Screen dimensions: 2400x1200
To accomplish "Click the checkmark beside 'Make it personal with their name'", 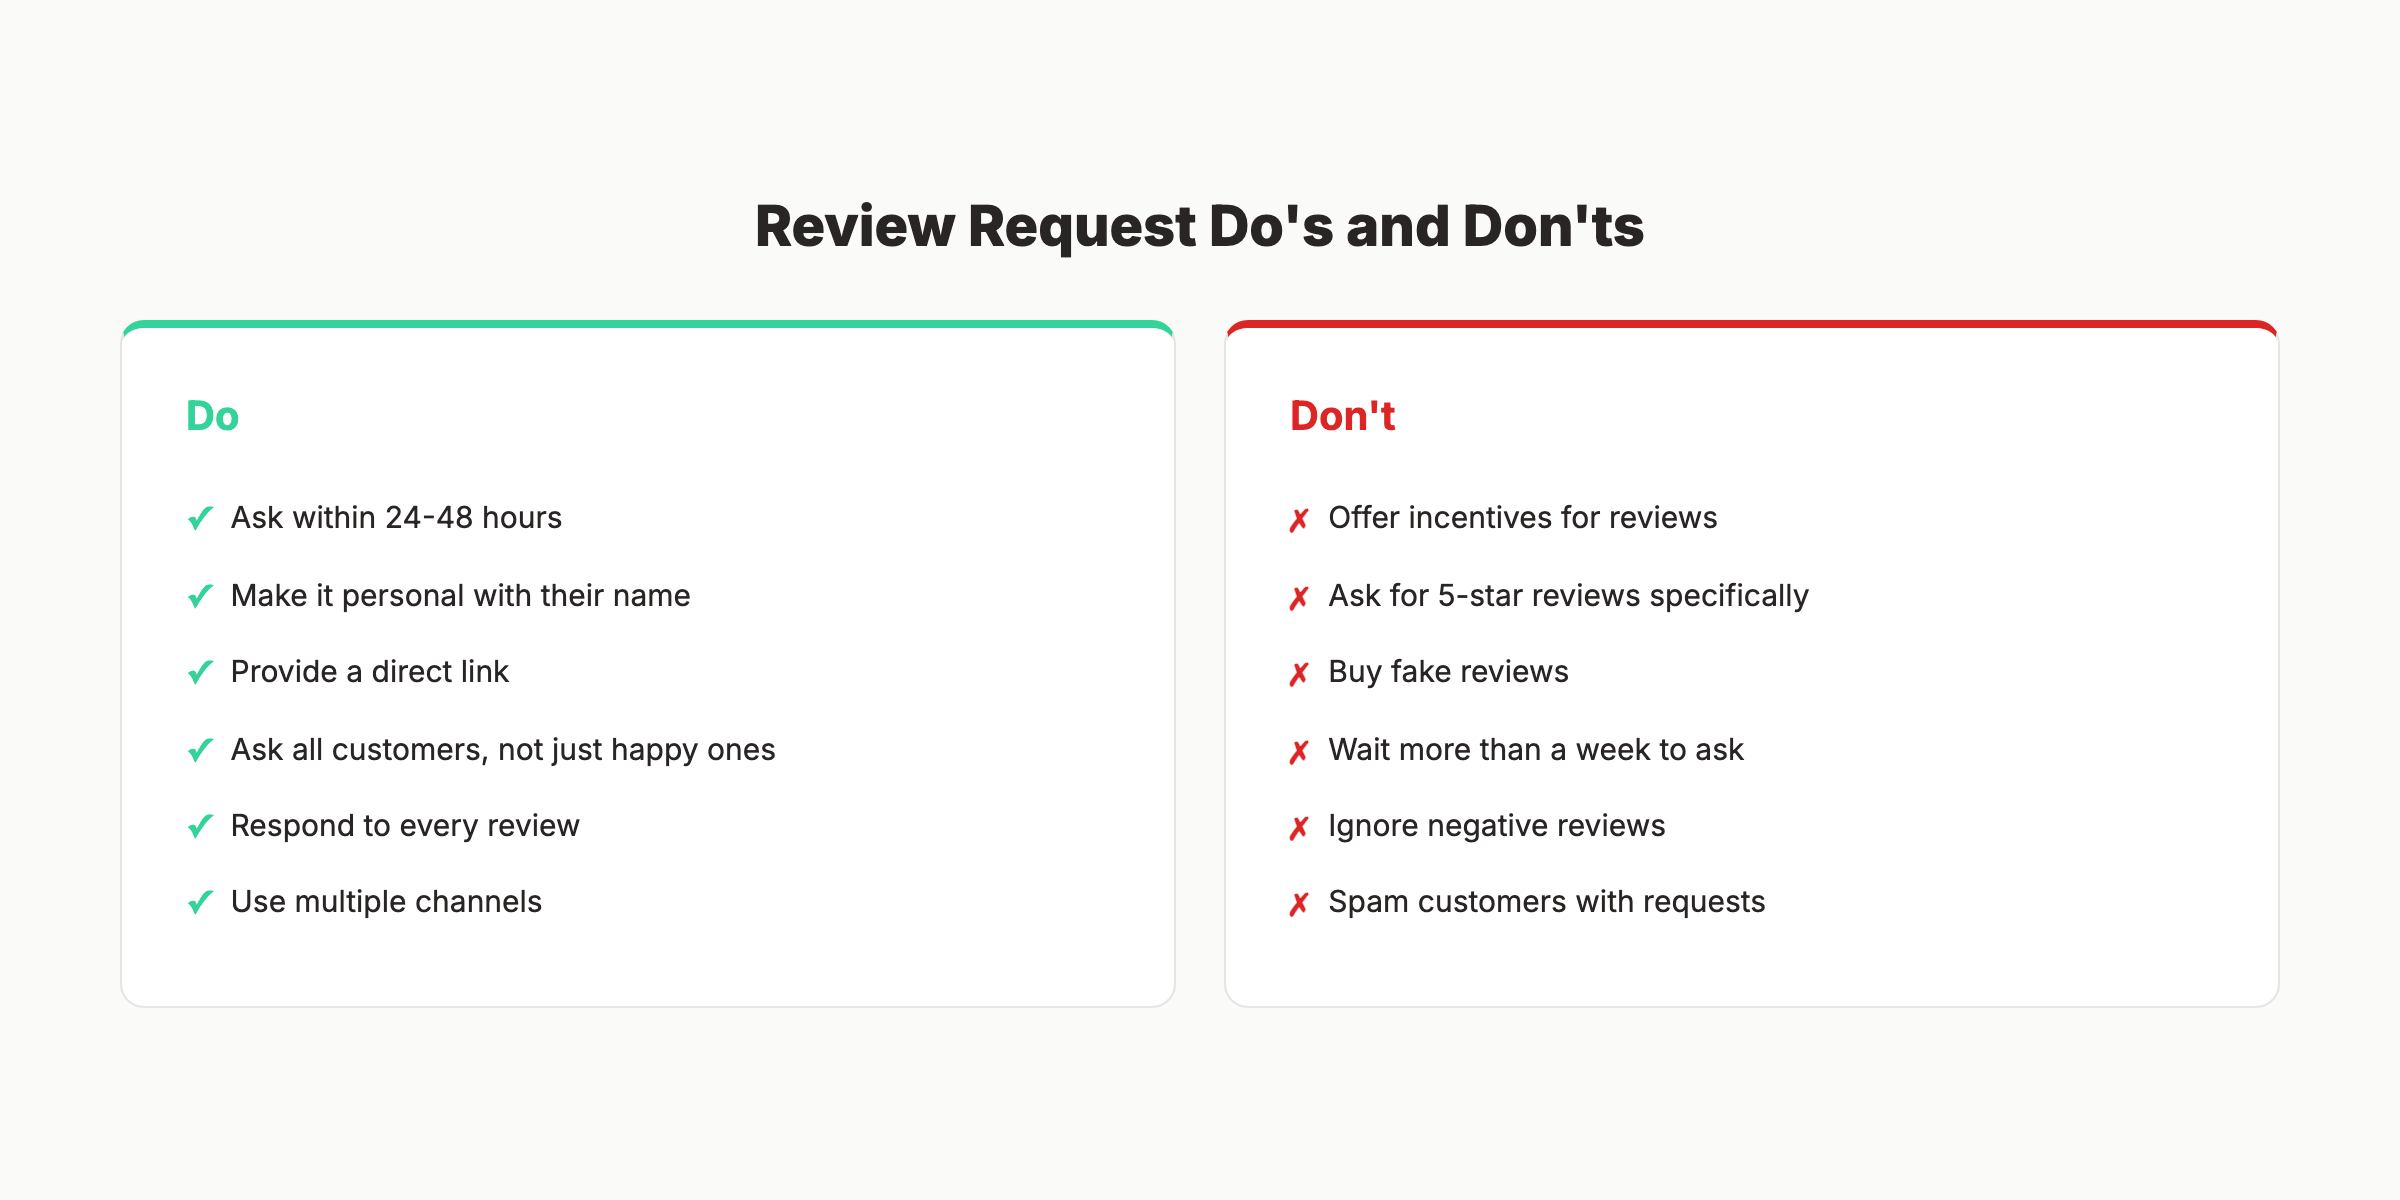I will pos(199,595).
